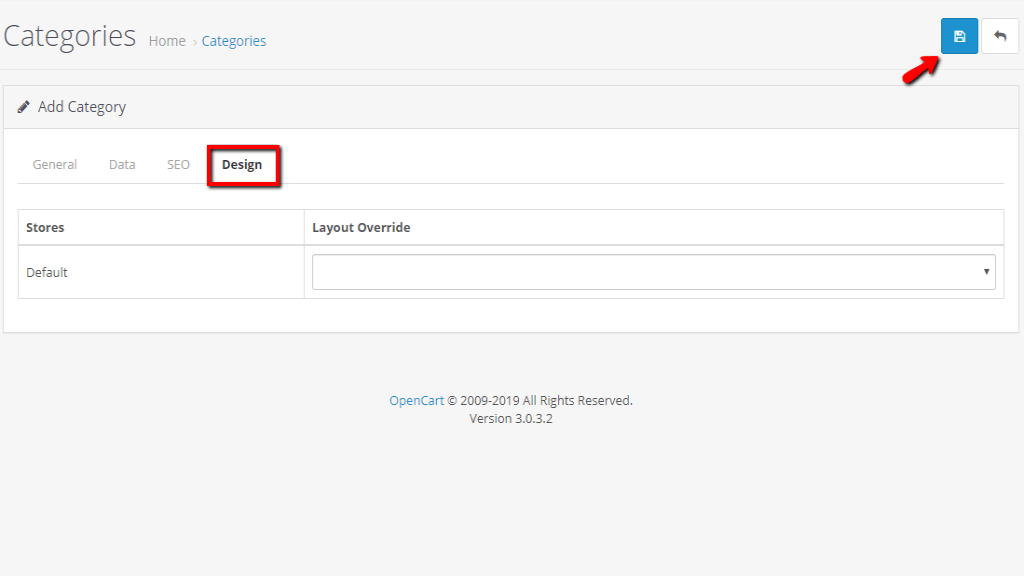Switch to the General tab
This screenshot has width=1024, height=576.
click(55, 164)
